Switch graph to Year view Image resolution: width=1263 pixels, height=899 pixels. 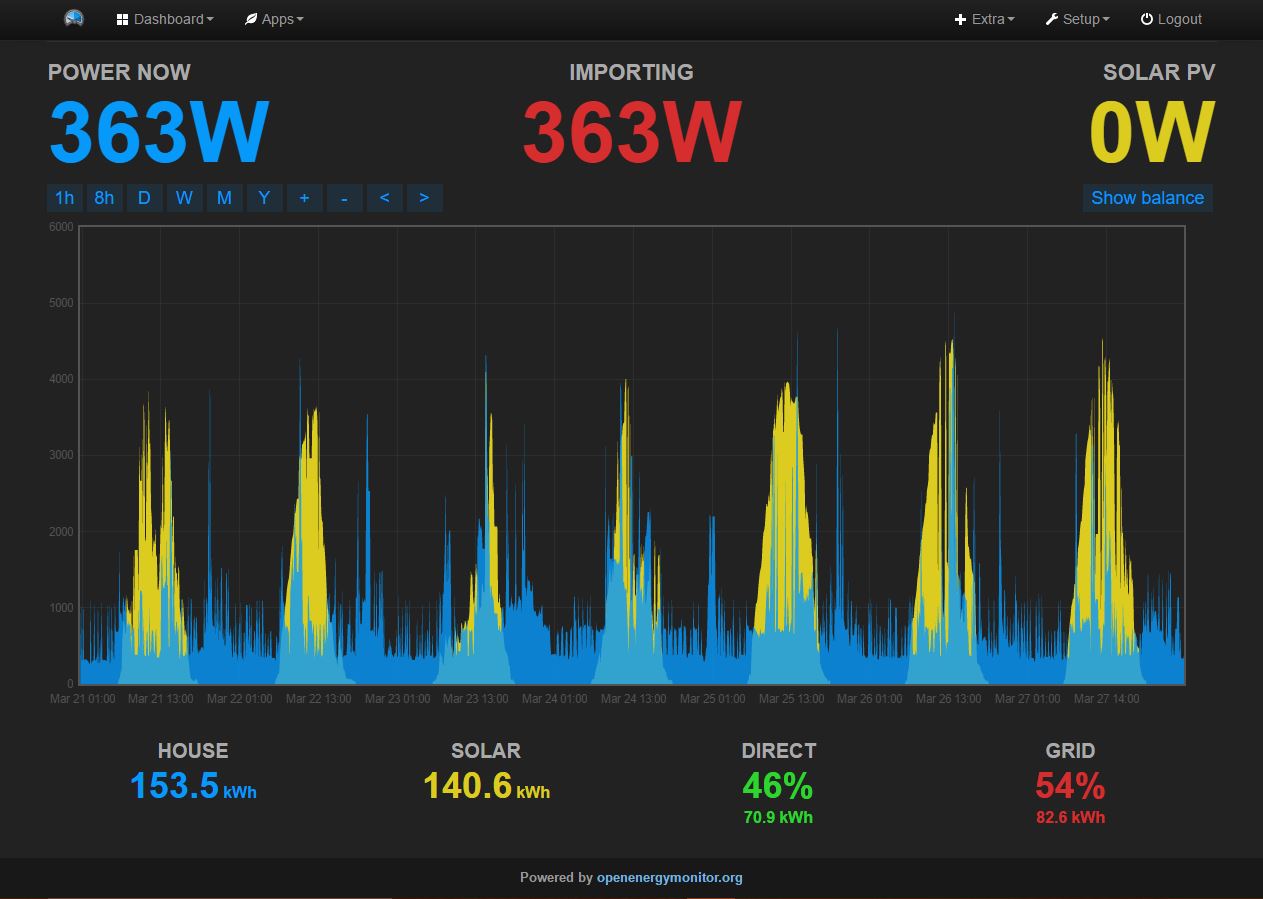pos(264,198)
